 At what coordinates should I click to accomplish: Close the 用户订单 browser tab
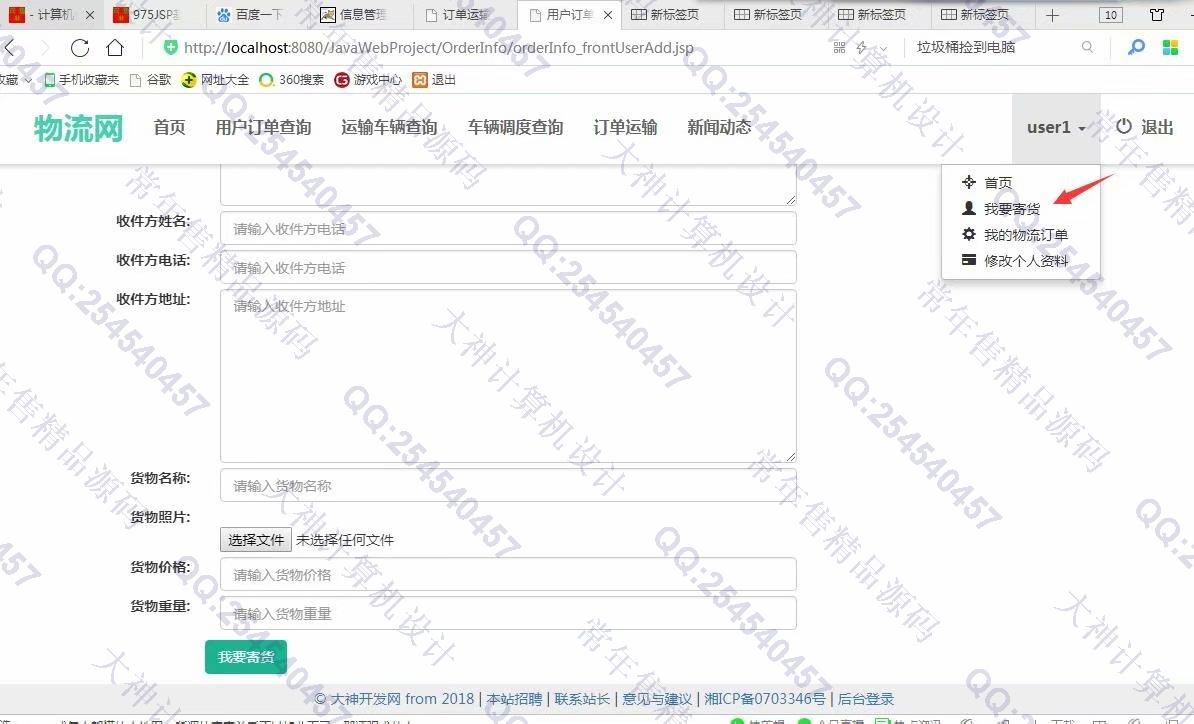pyautogui.click(x=608, y=14)
